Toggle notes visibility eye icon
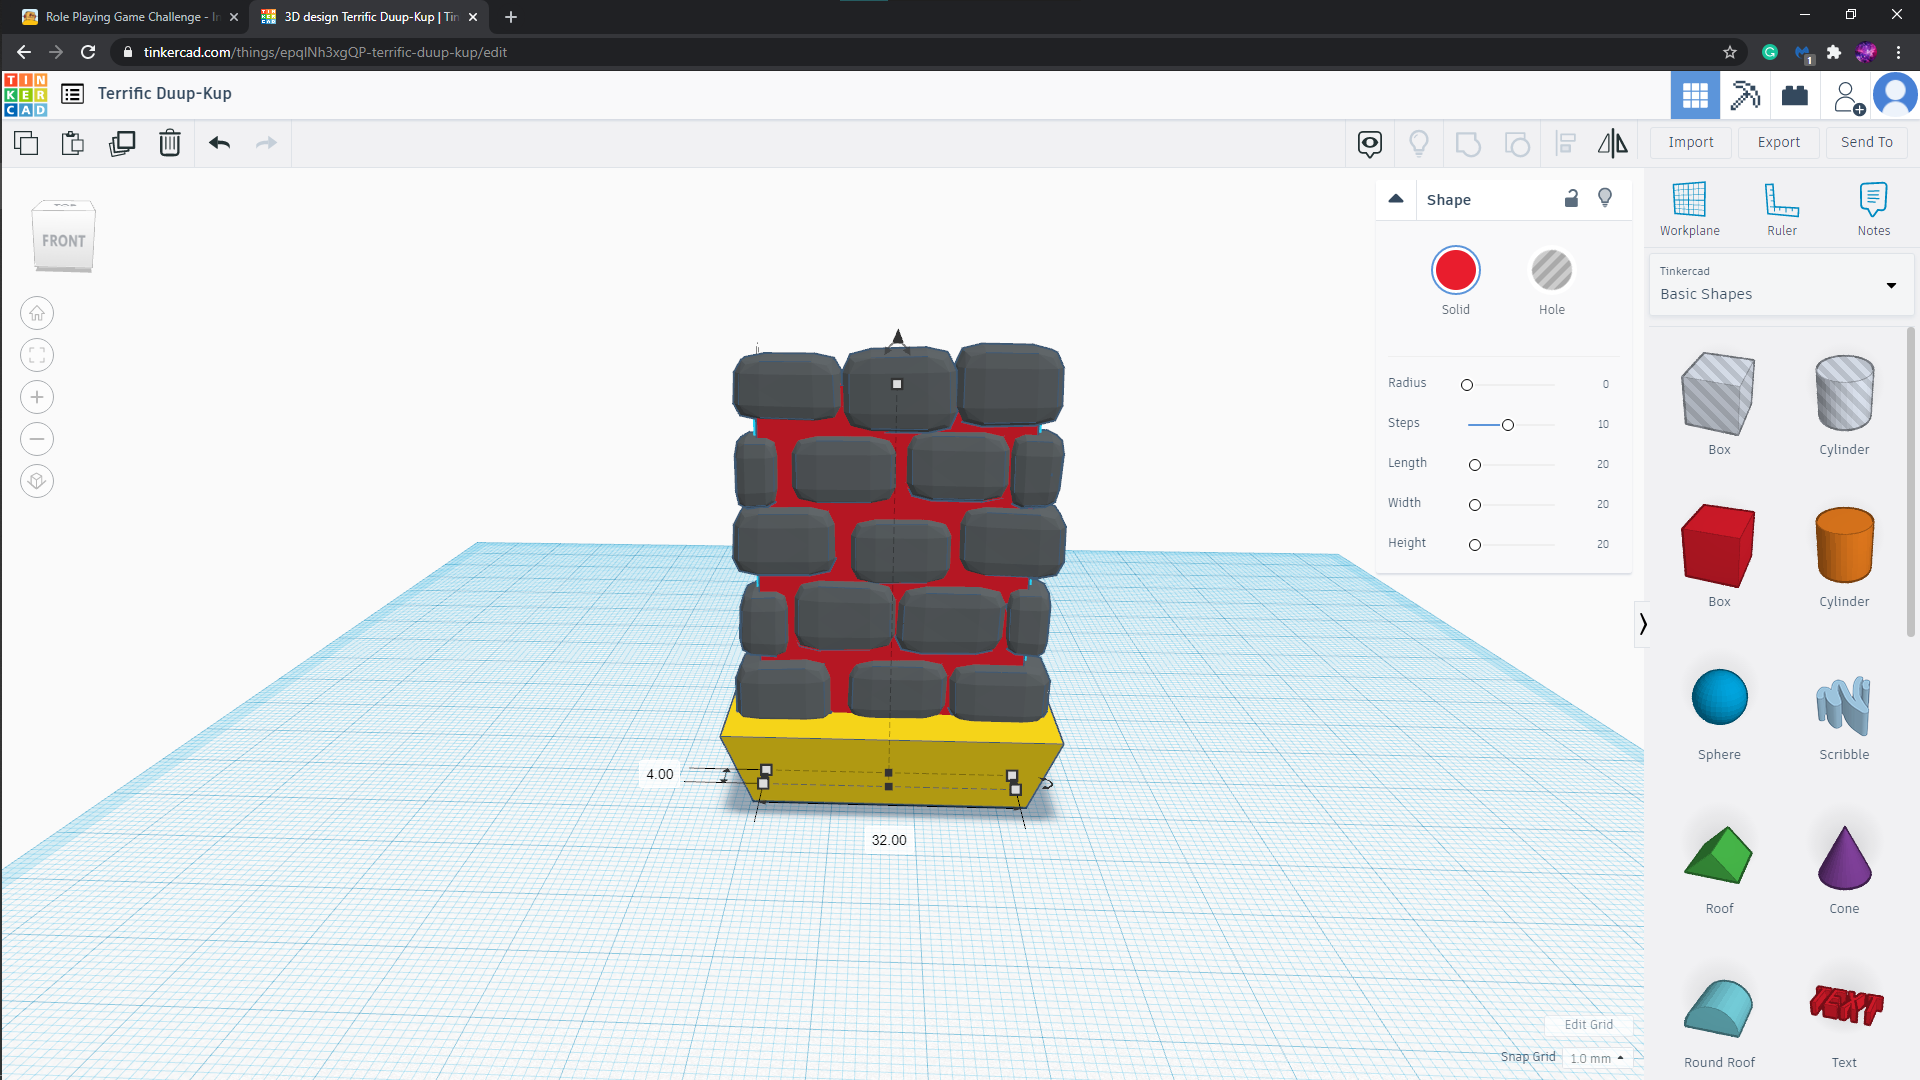1920x1080 pixels. tap(1370, 144)
